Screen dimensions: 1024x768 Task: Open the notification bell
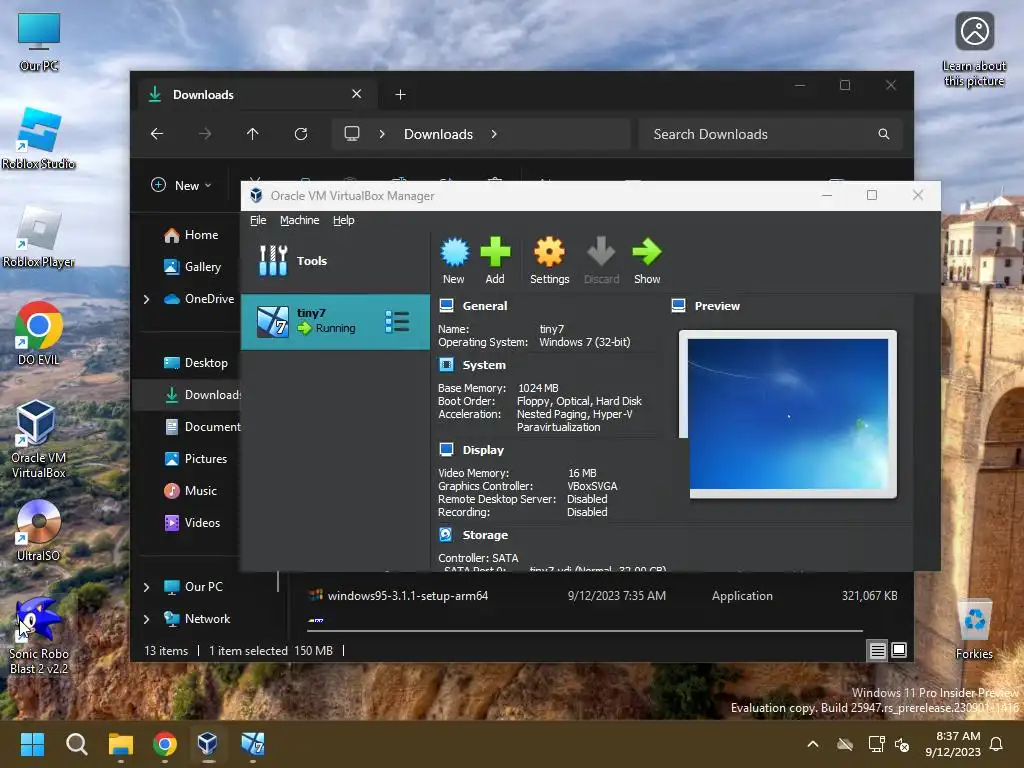[x=997, y=744]
